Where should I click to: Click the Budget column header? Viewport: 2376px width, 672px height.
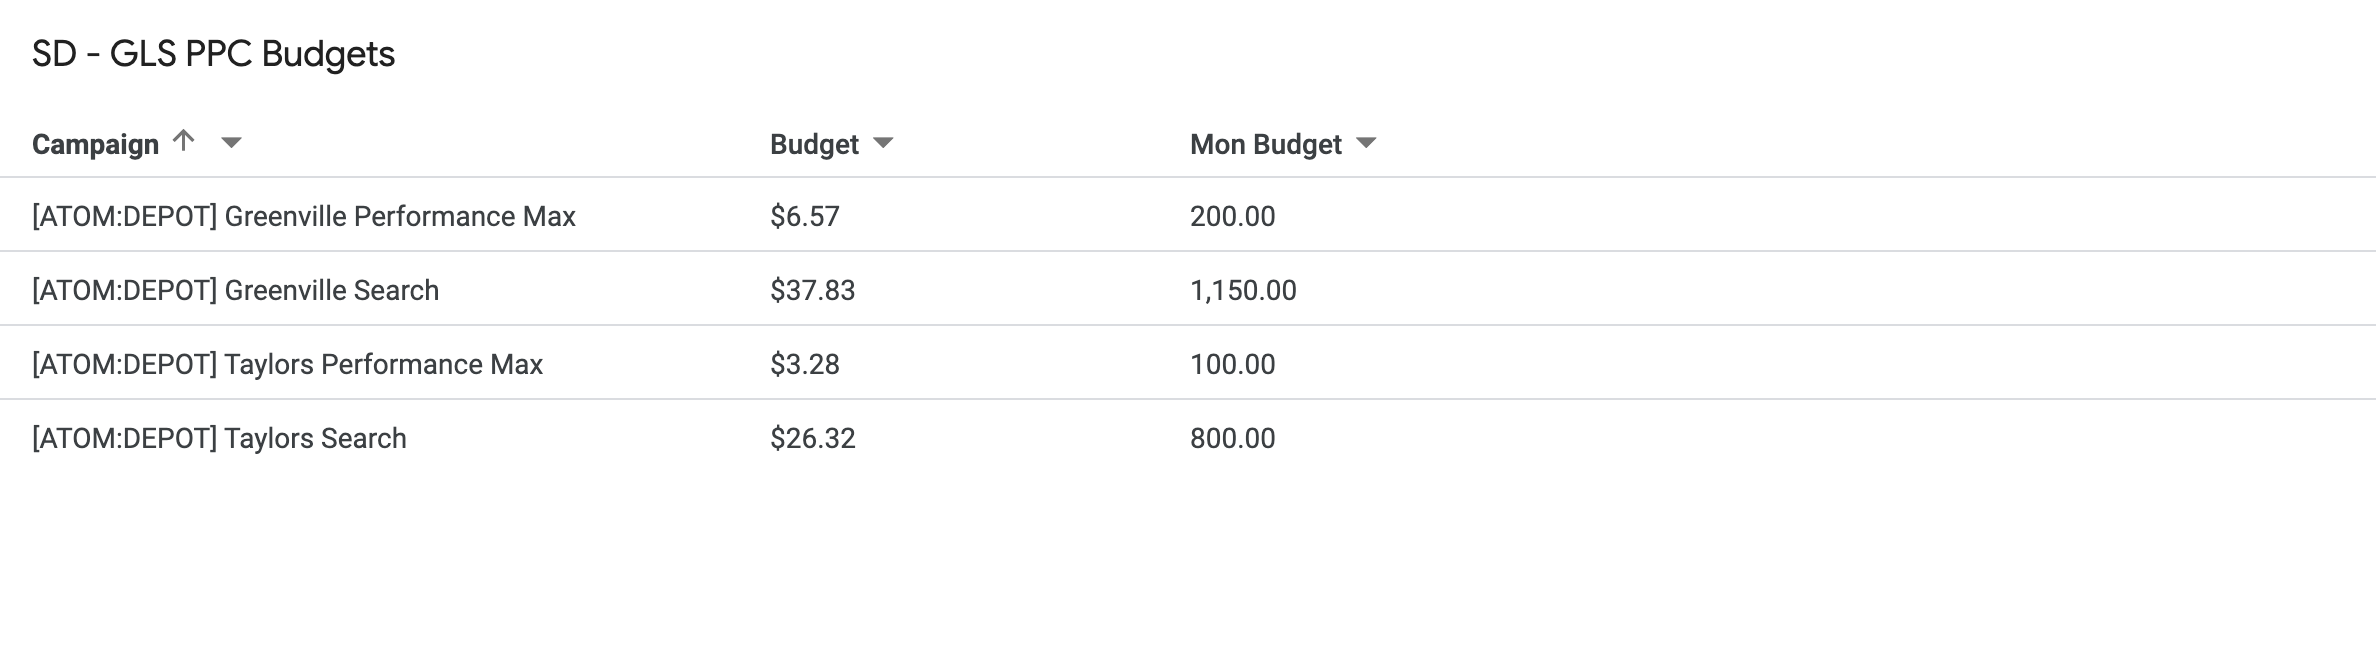point(813,145)
